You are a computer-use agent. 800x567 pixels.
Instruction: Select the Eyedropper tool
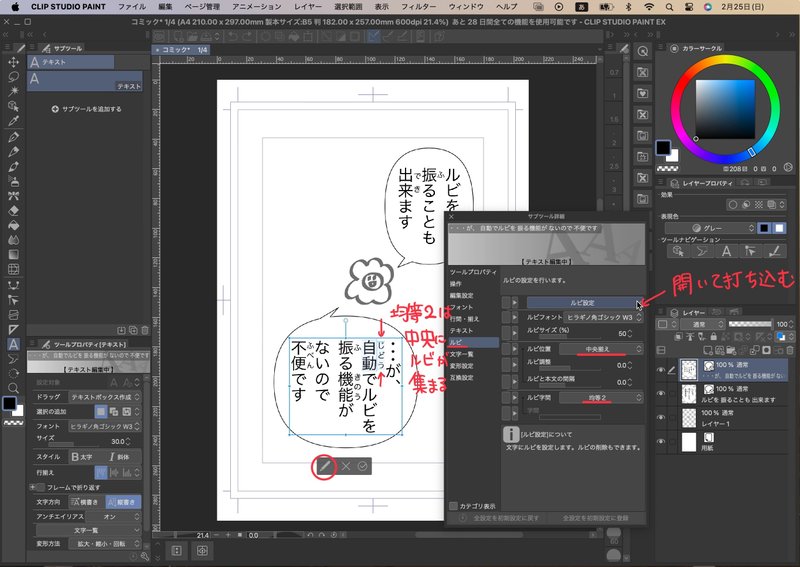(13, 121)
